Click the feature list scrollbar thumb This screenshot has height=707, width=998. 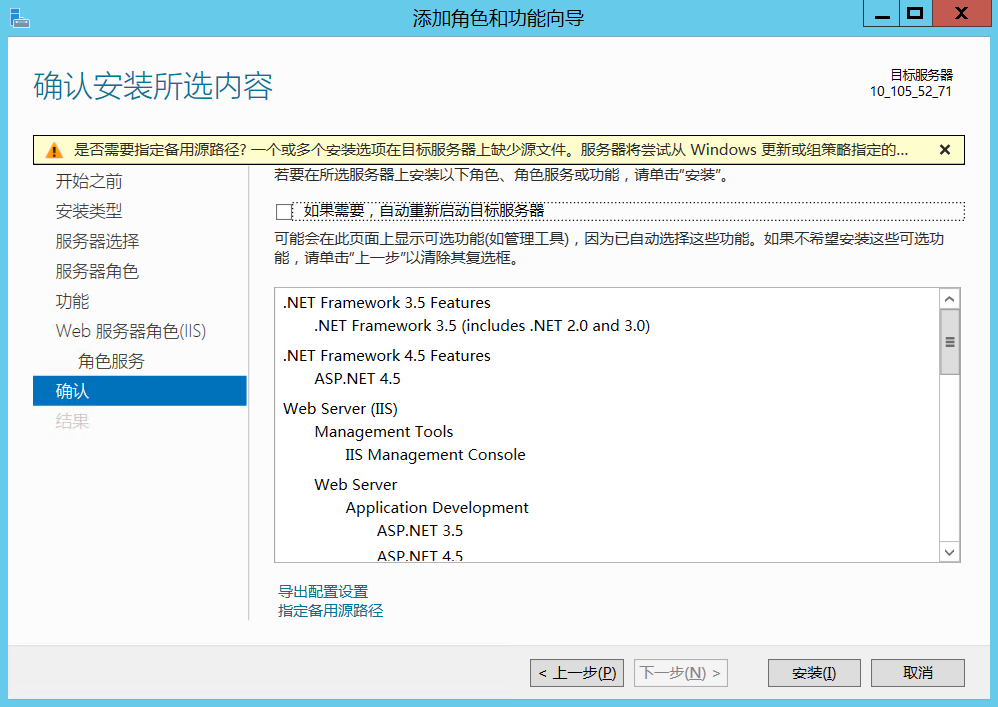coord(950,342)
